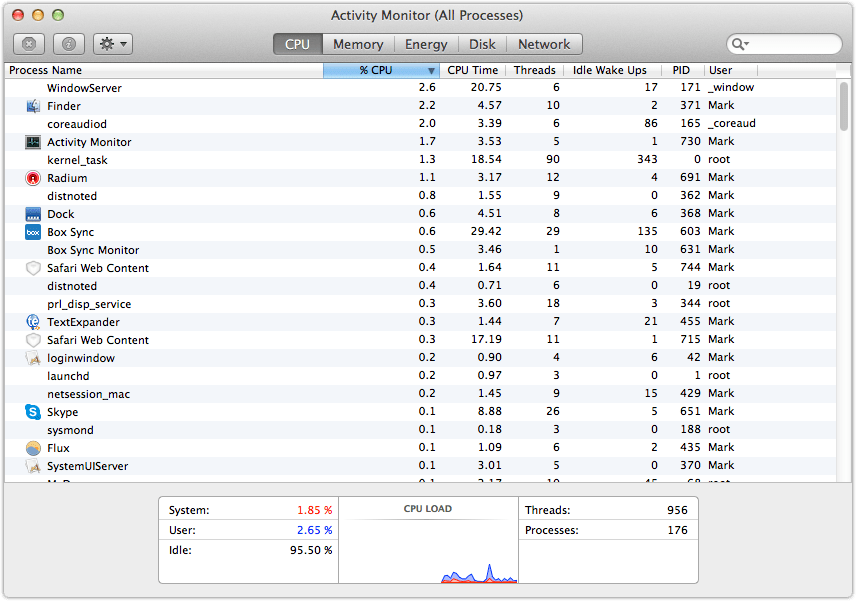Click the Radium app icon

[x=33, y=178]
